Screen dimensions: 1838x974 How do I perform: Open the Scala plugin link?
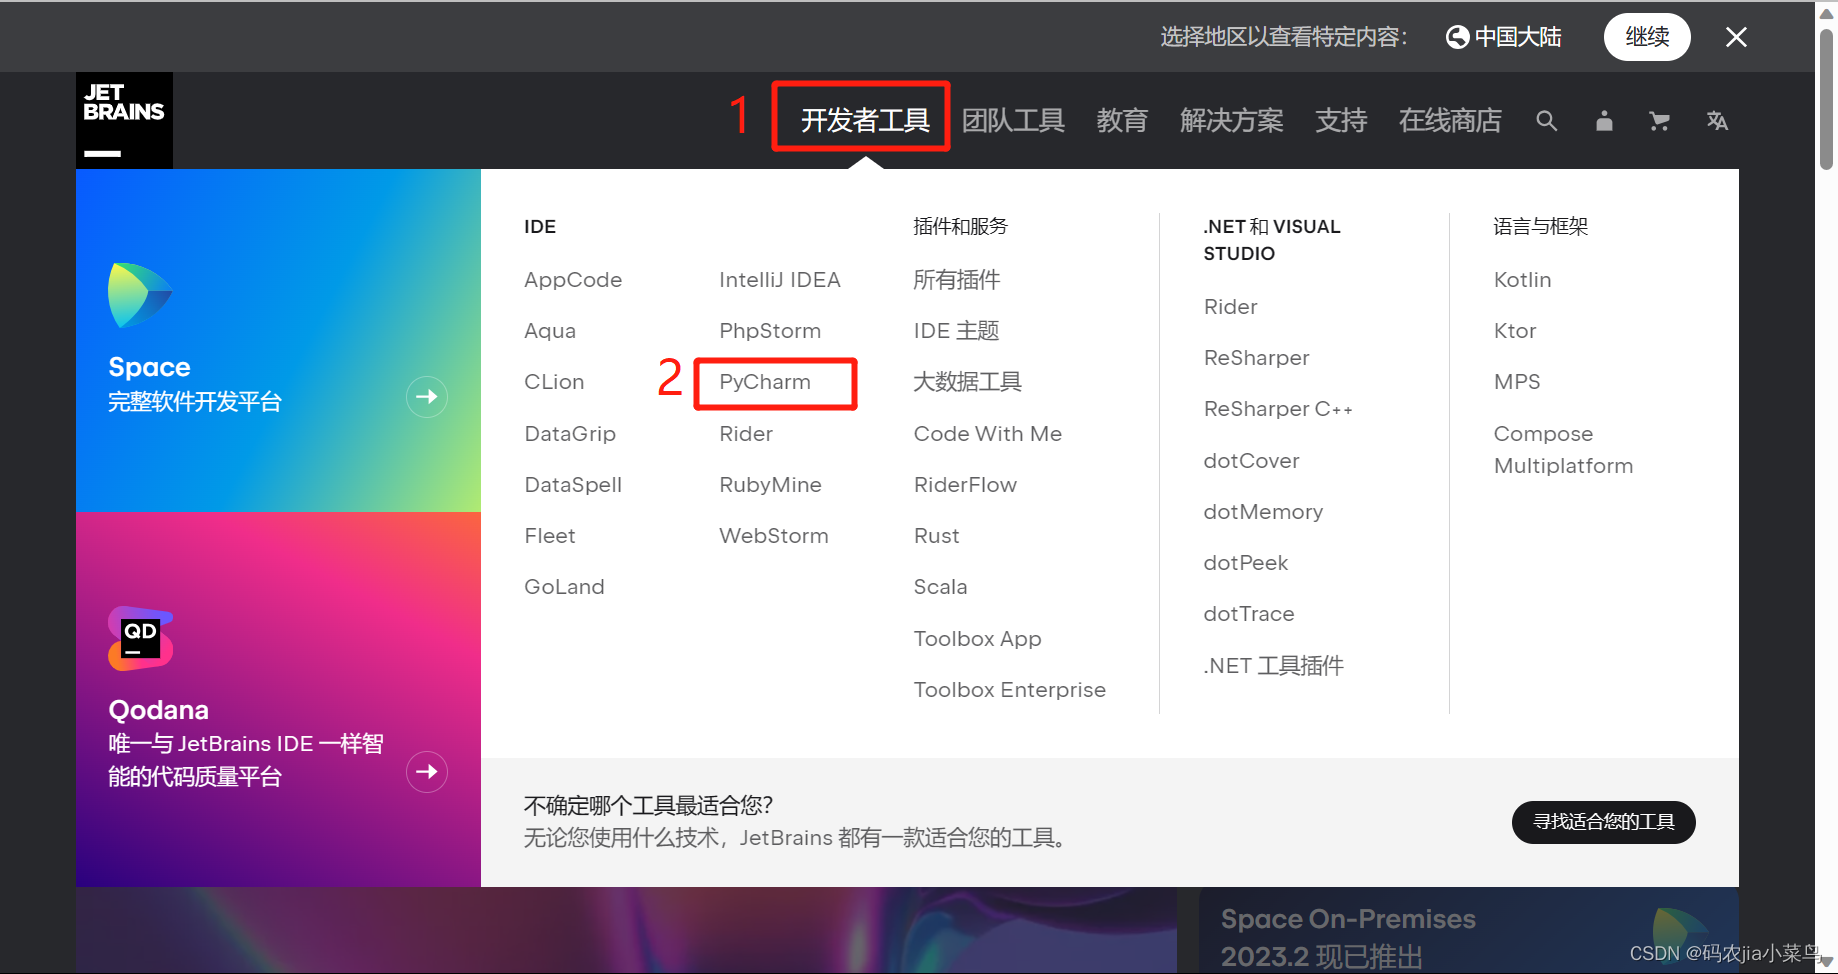[940, 587]
